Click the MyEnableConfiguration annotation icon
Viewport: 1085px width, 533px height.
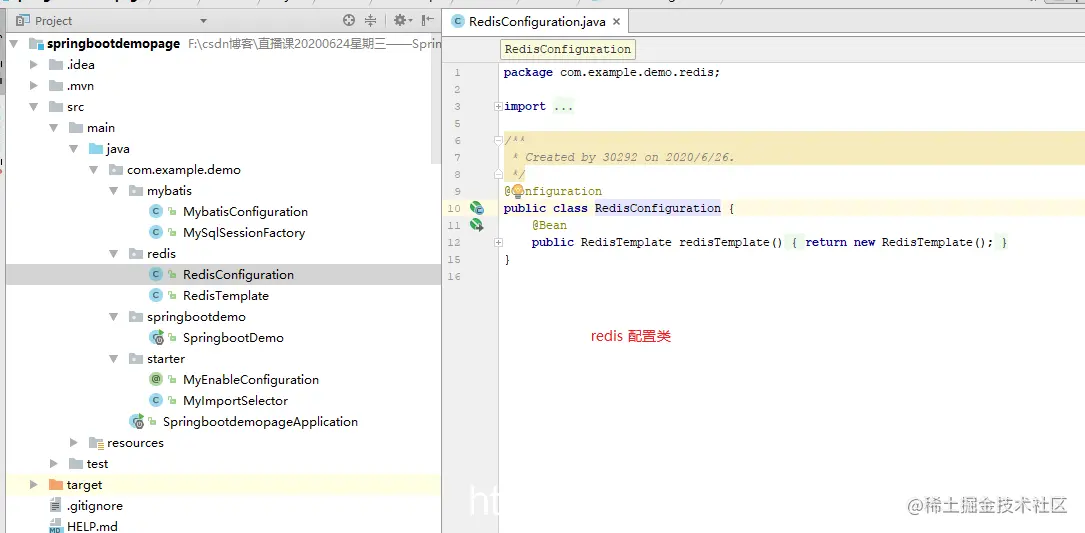click(x=156, y=379)
